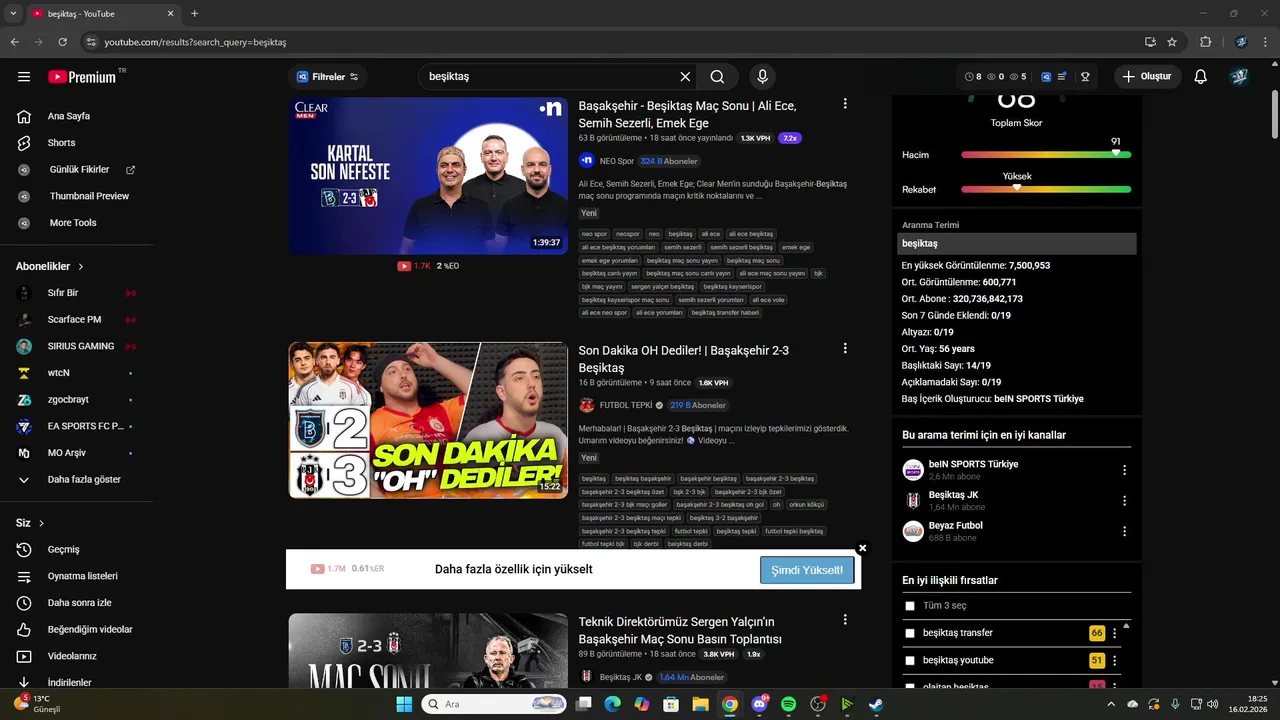
Task: Click the Hacim volume score slider
Action: click(x=1046, y=155)
